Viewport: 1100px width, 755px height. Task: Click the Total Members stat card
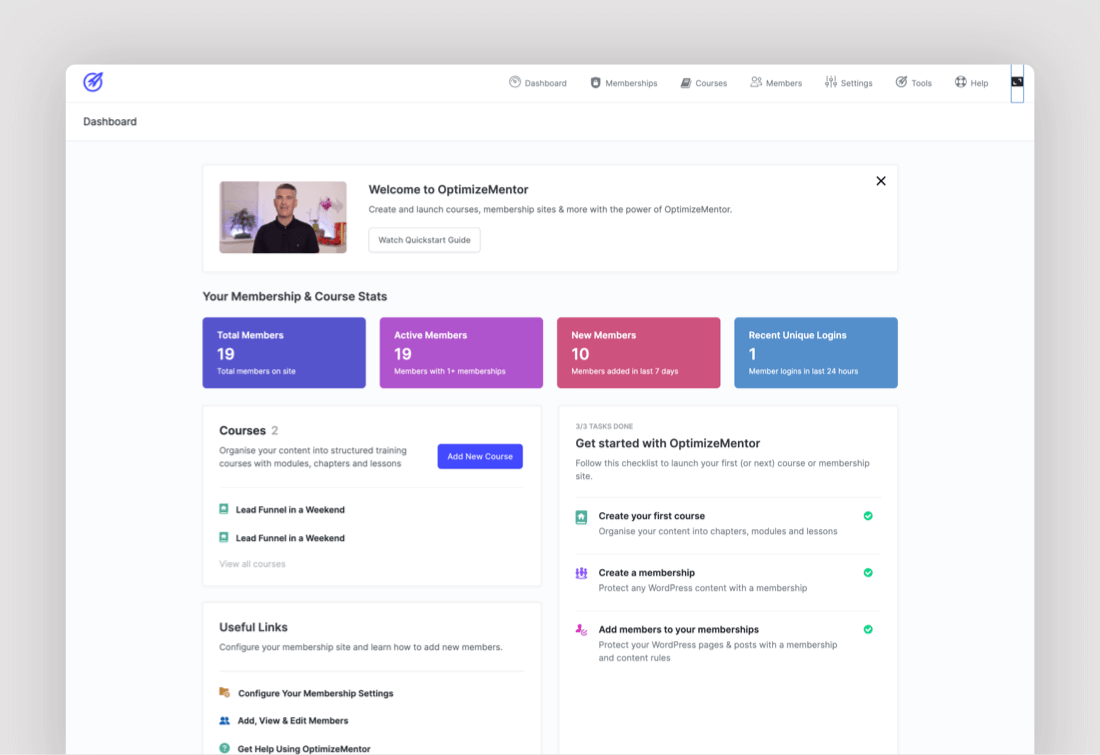tap(284, 353)
